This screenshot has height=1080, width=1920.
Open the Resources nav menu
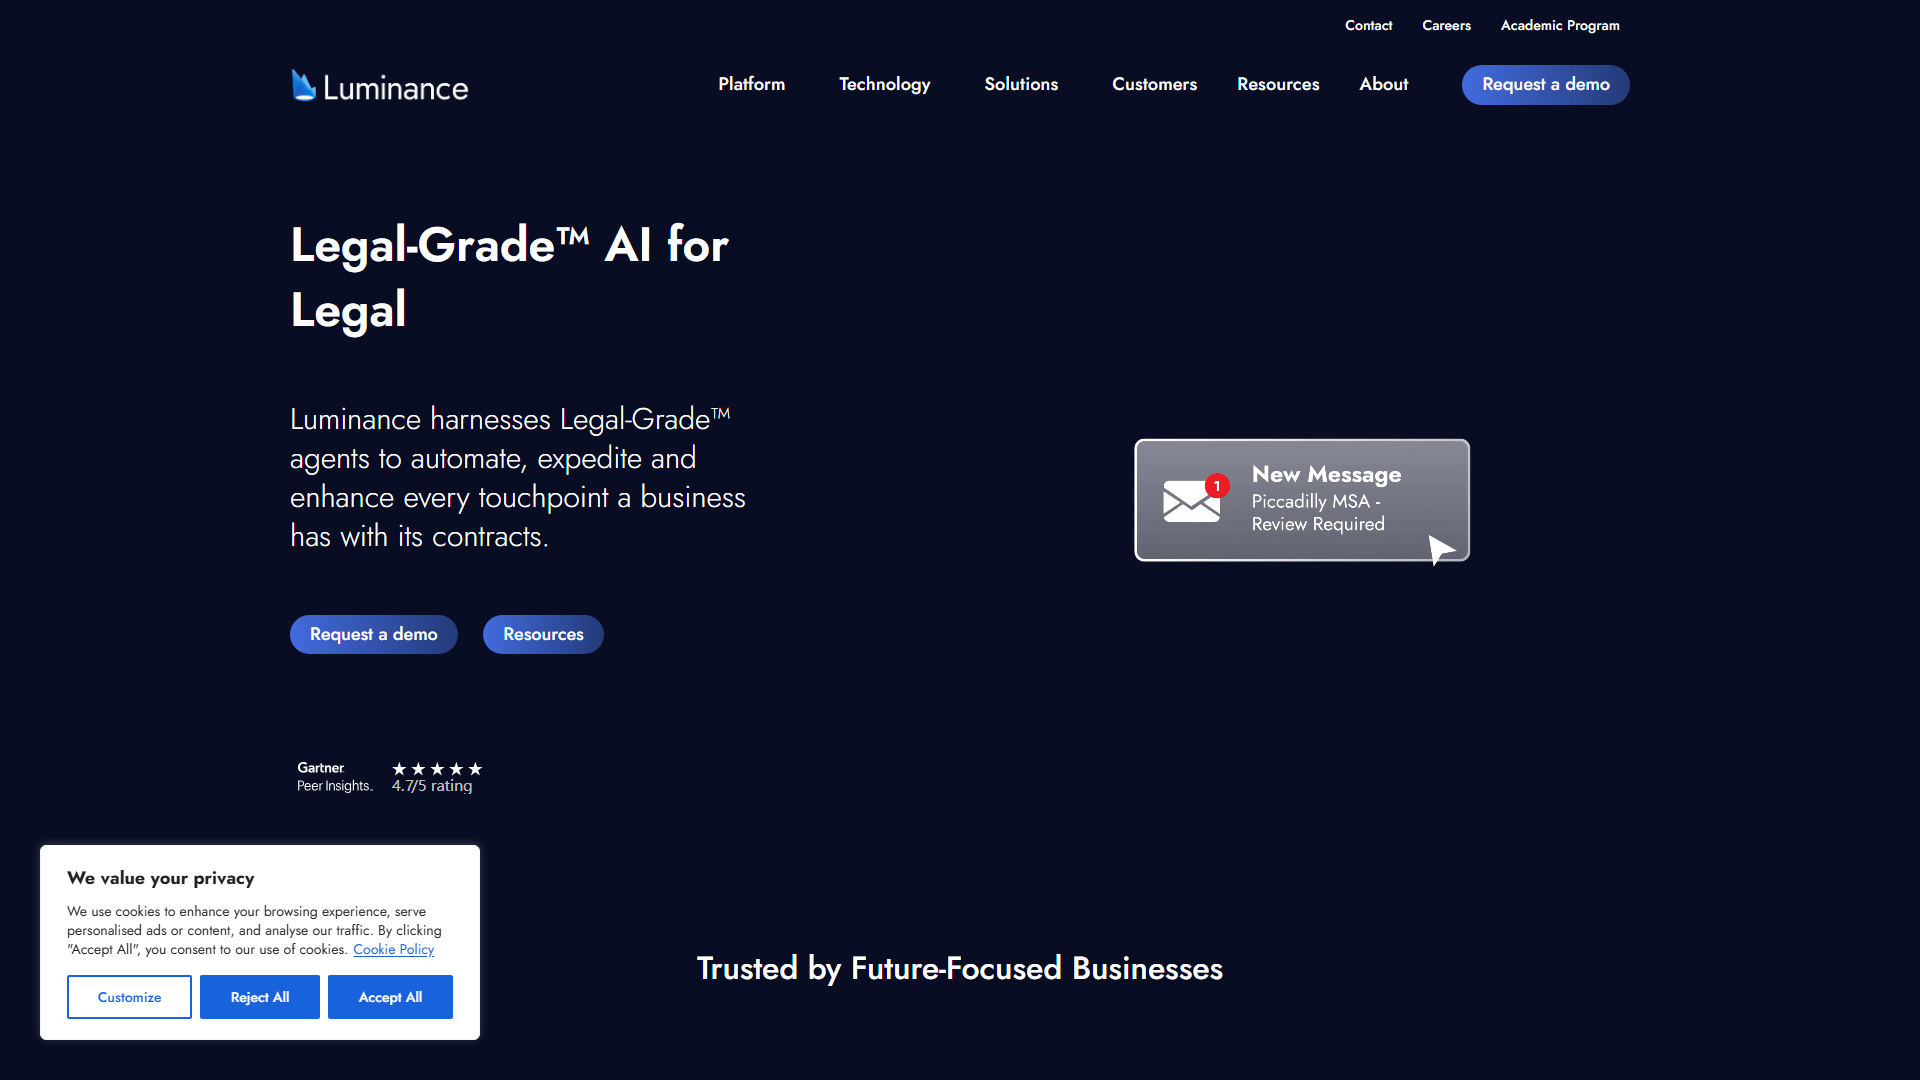click(1278, 85)
